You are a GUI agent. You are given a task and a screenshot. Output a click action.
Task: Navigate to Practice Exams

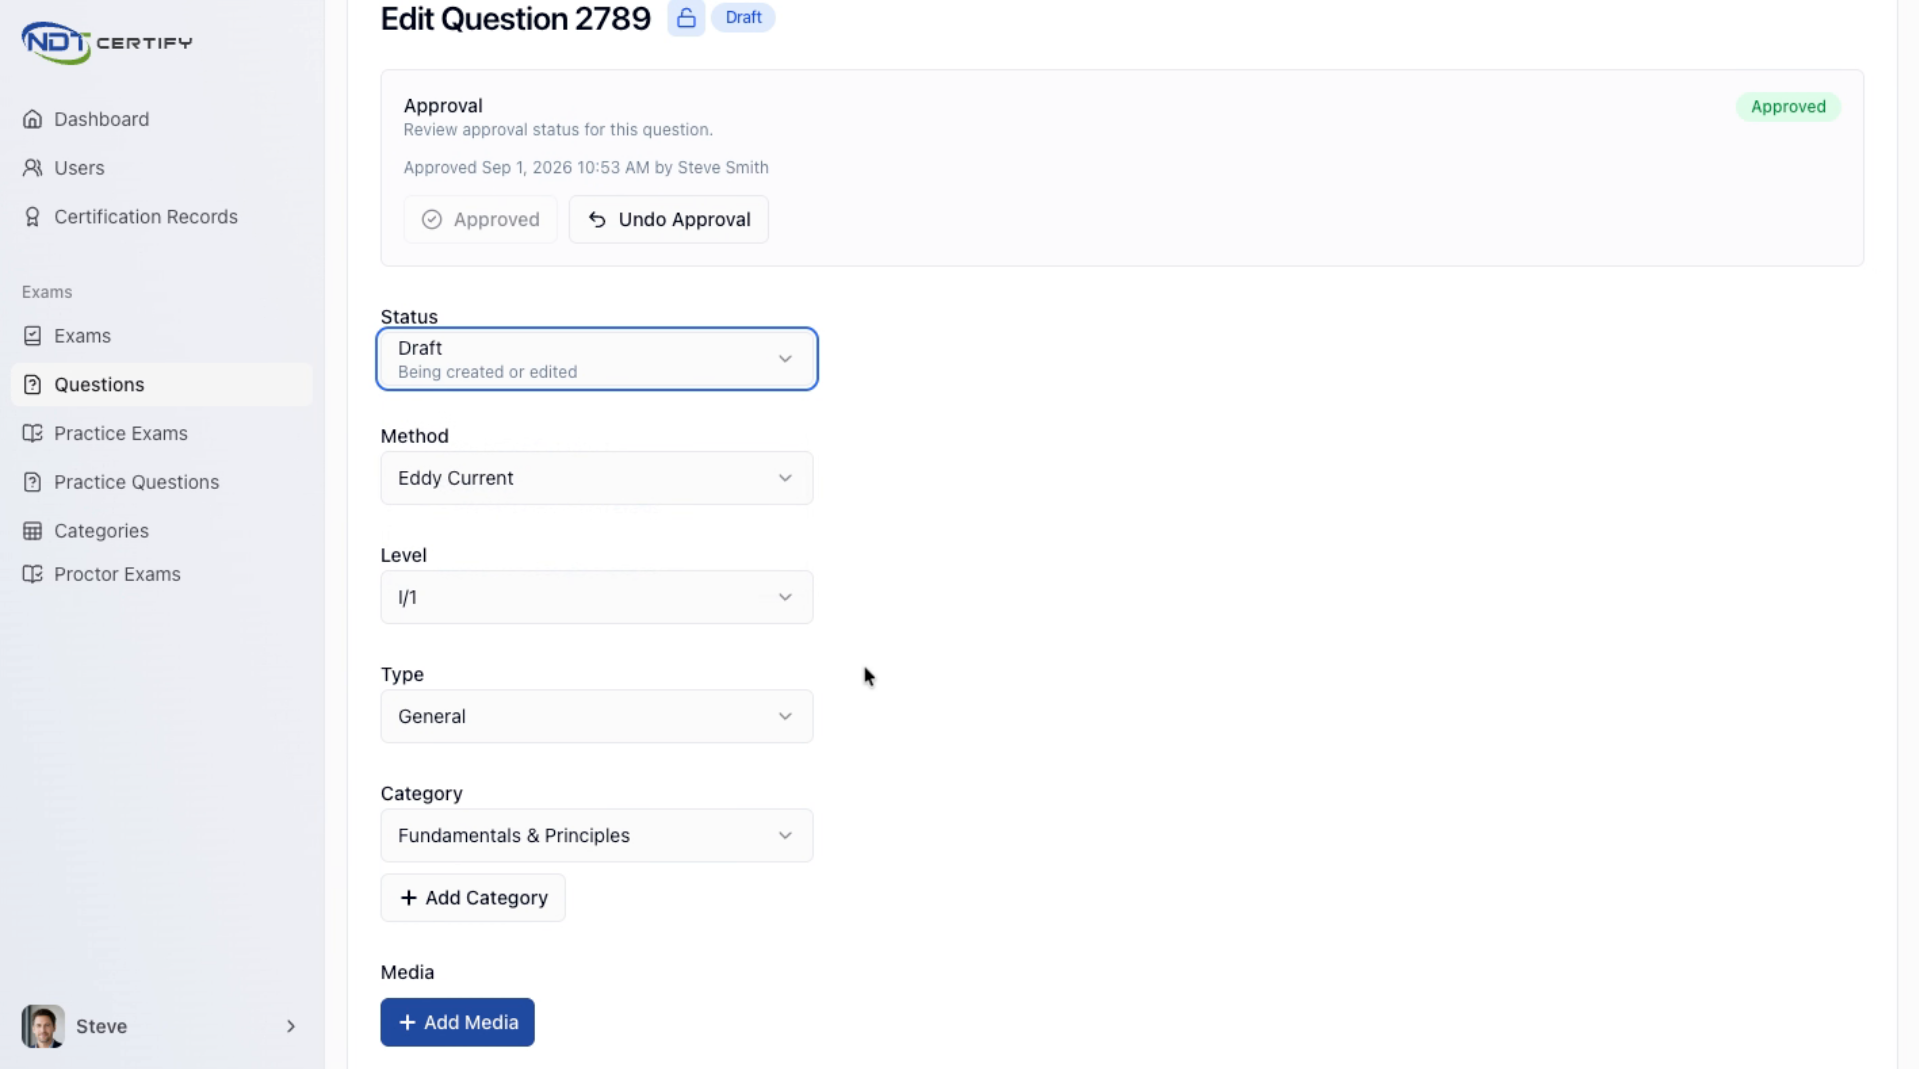161,433
